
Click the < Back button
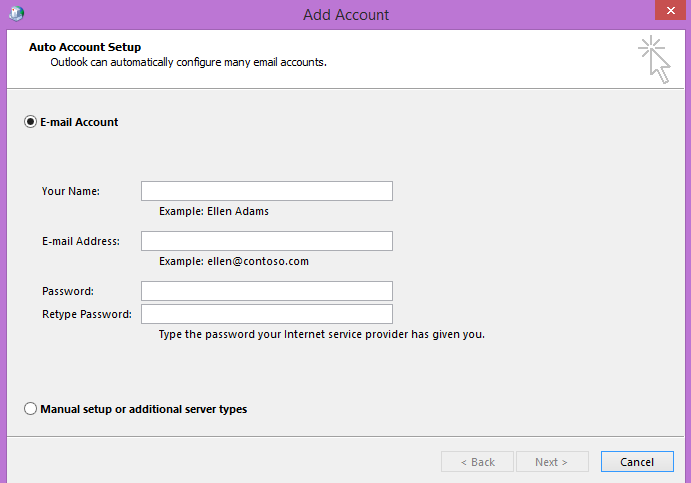click(x=477, y=461)
